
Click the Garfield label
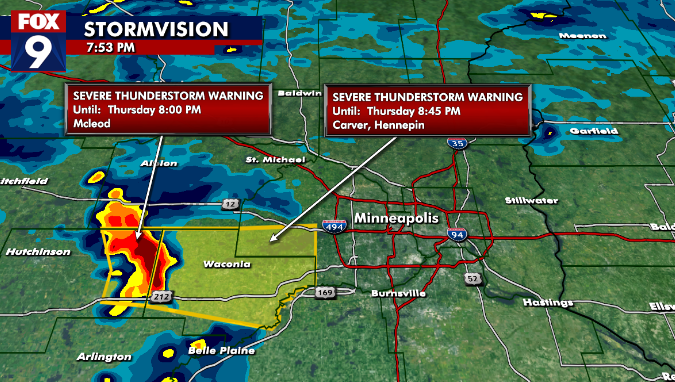594,131
